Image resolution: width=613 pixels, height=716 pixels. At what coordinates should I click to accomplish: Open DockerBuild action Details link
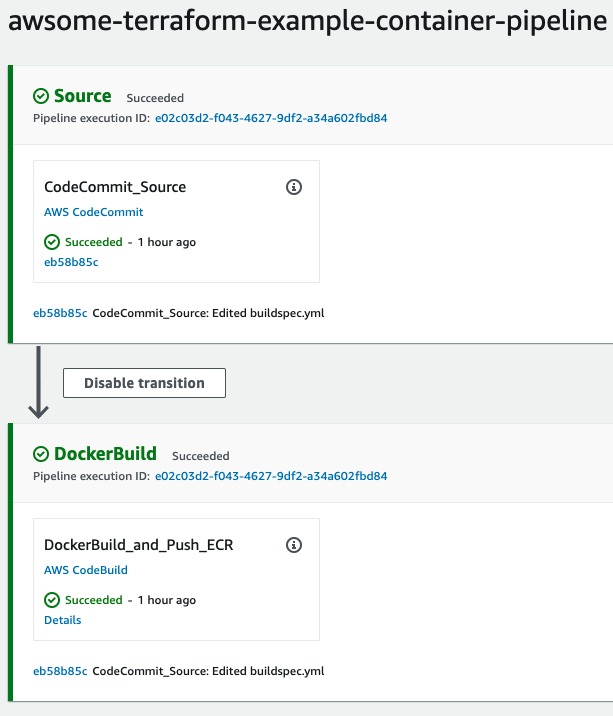[63, 620]
